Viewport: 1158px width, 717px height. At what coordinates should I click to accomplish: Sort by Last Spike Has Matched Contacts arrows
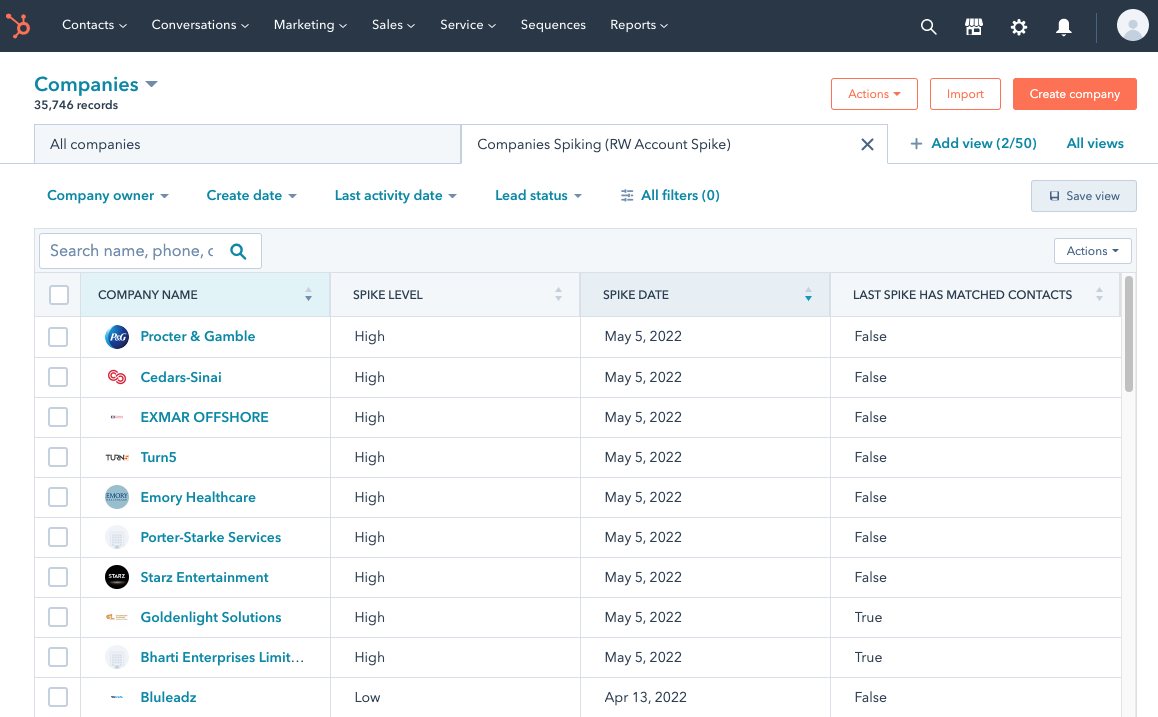(1099, 295)
